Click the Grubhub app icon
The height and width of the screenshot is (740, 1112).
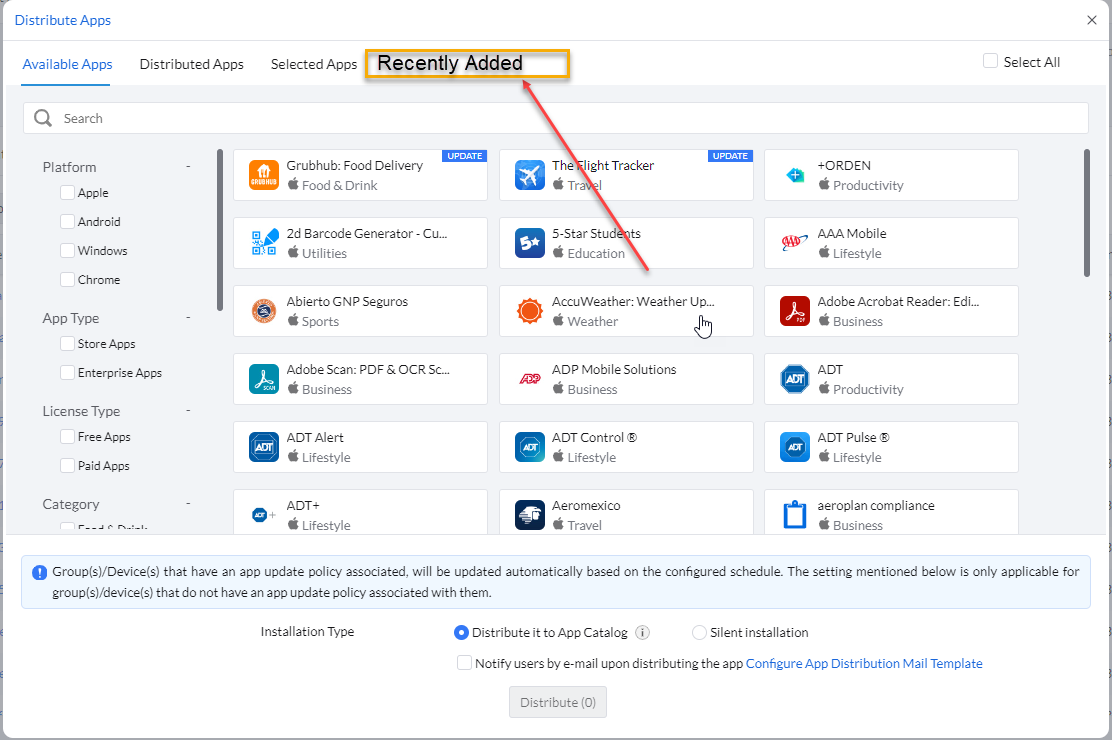(x=264, y=175)
